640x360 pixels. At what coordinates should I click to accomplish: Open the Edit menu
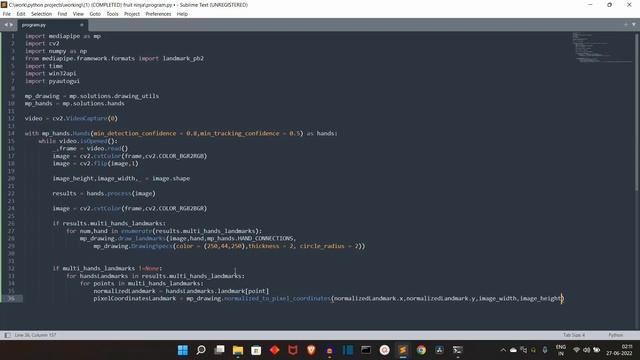[x=21, y=14]
